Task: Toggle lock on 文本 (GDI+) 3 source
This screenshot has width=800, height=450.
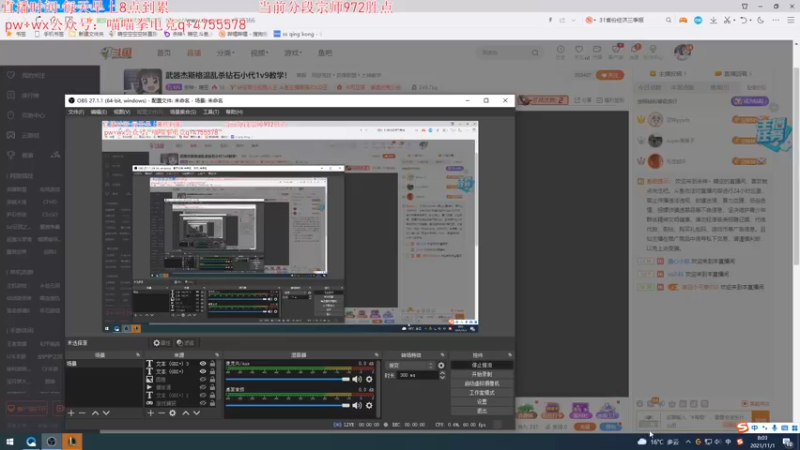Action: [x=212, y=364]
